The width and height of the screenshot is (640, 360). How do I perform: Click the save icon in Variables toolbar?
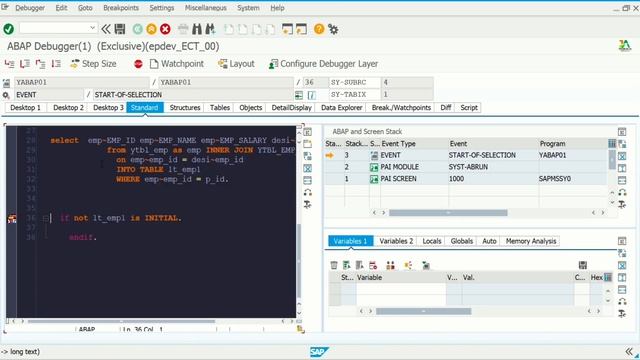tap(582, 265)
